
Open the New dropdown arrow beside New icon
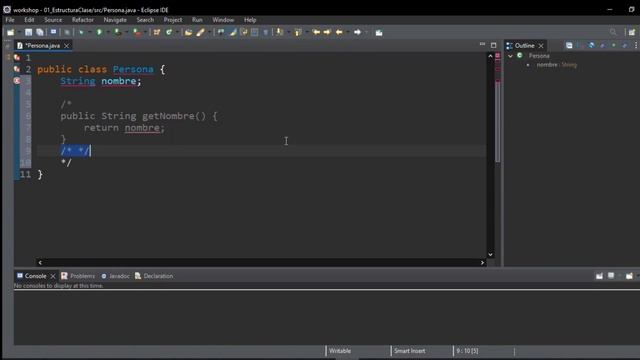coord(18,32)
